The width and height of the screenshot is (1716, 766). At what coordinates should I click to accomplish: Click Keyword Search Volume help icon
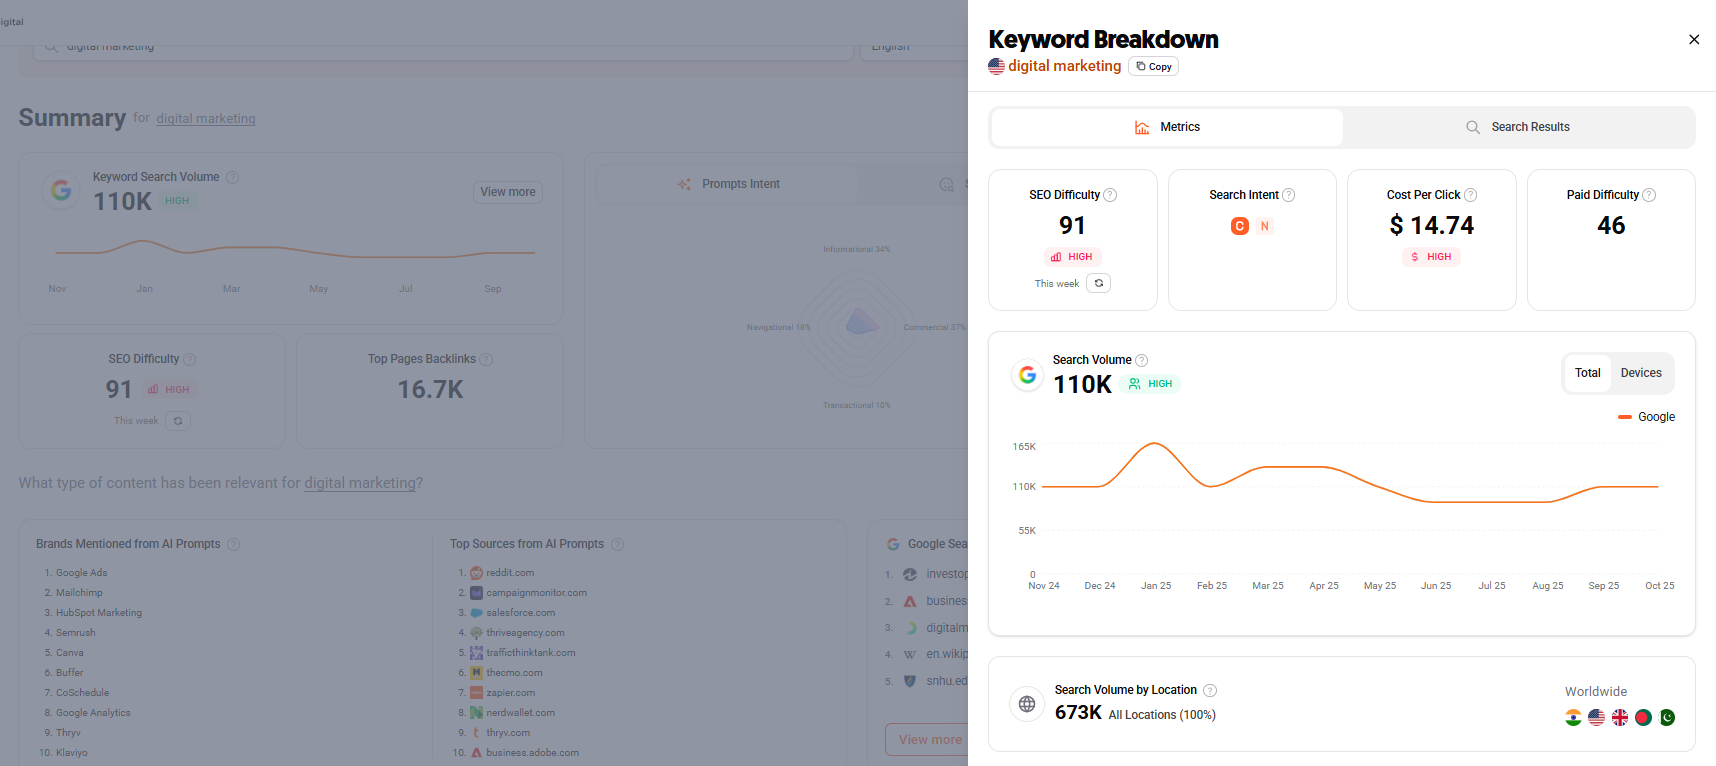232,177
